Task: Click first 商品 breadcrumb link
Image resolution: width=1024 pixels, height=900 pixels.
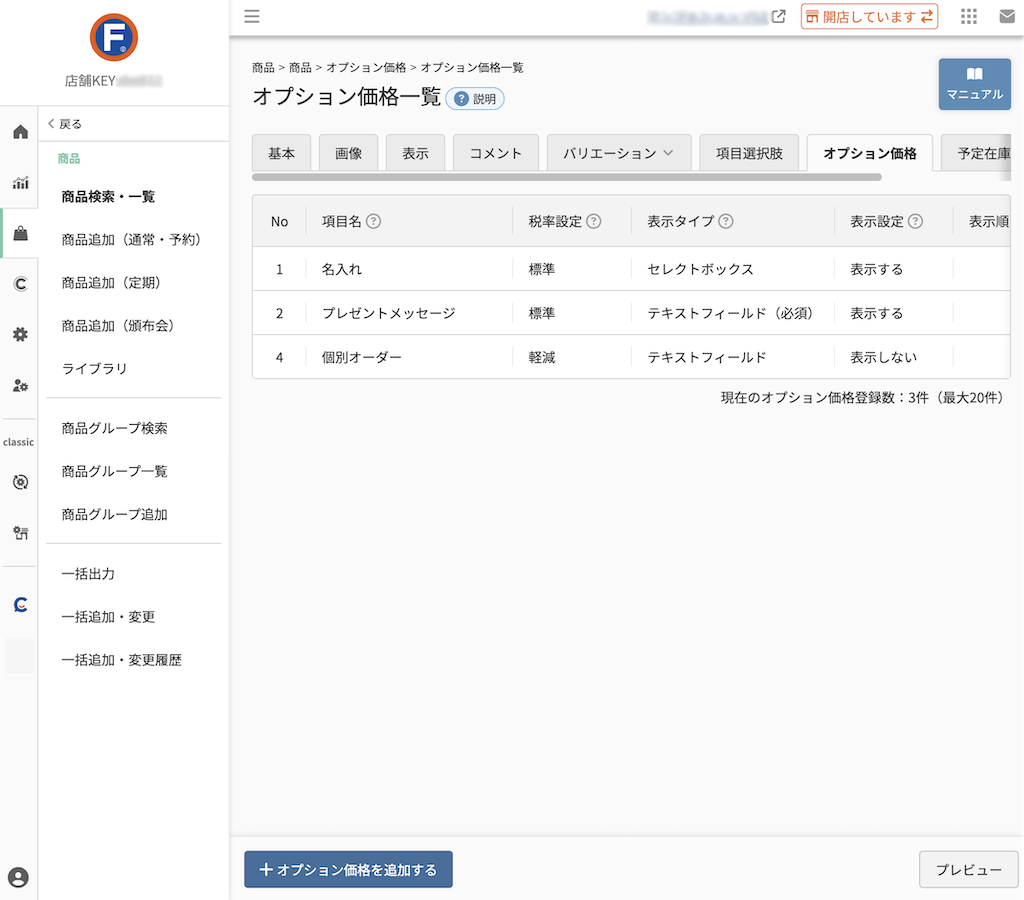Action: coord(263,67)
